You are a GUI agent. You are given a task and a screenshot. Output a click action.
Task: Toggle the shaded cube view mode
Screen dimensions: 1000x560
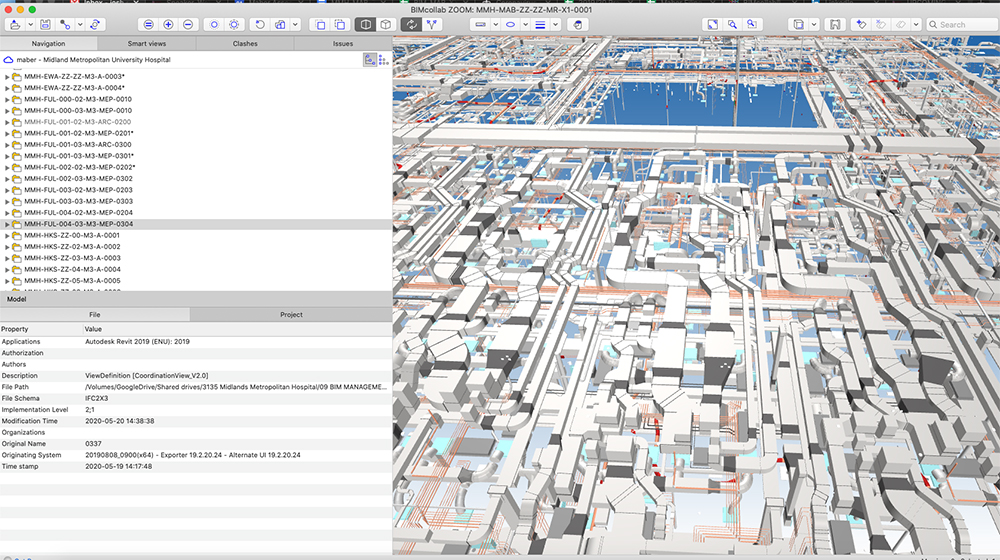click(x=366, y=24)
